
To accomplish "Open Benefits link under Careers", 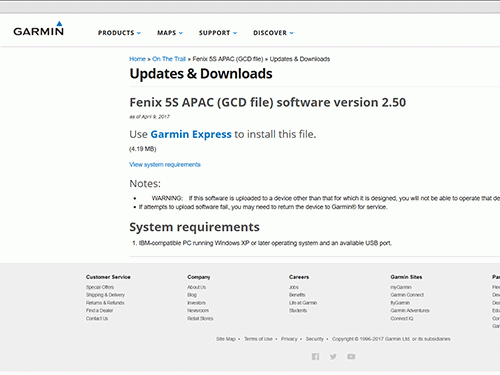I will 297,295.
